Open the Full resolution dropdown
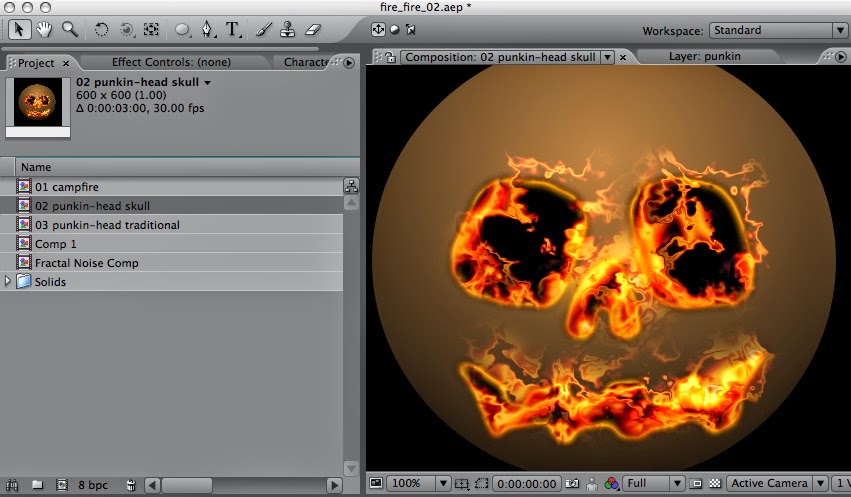 coord(653,484)
